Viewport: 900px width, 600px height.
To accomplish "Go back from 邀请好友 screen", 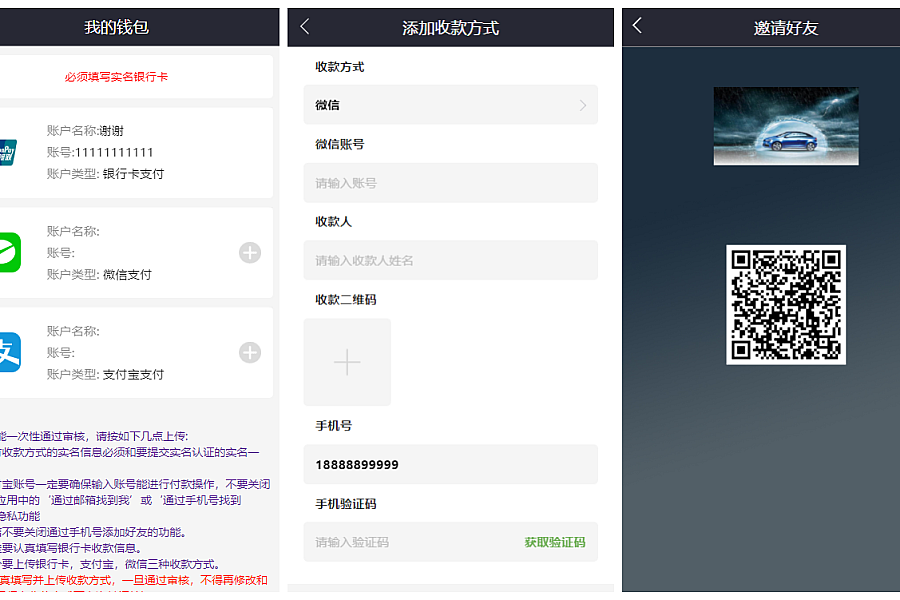I will pos(637,25).
